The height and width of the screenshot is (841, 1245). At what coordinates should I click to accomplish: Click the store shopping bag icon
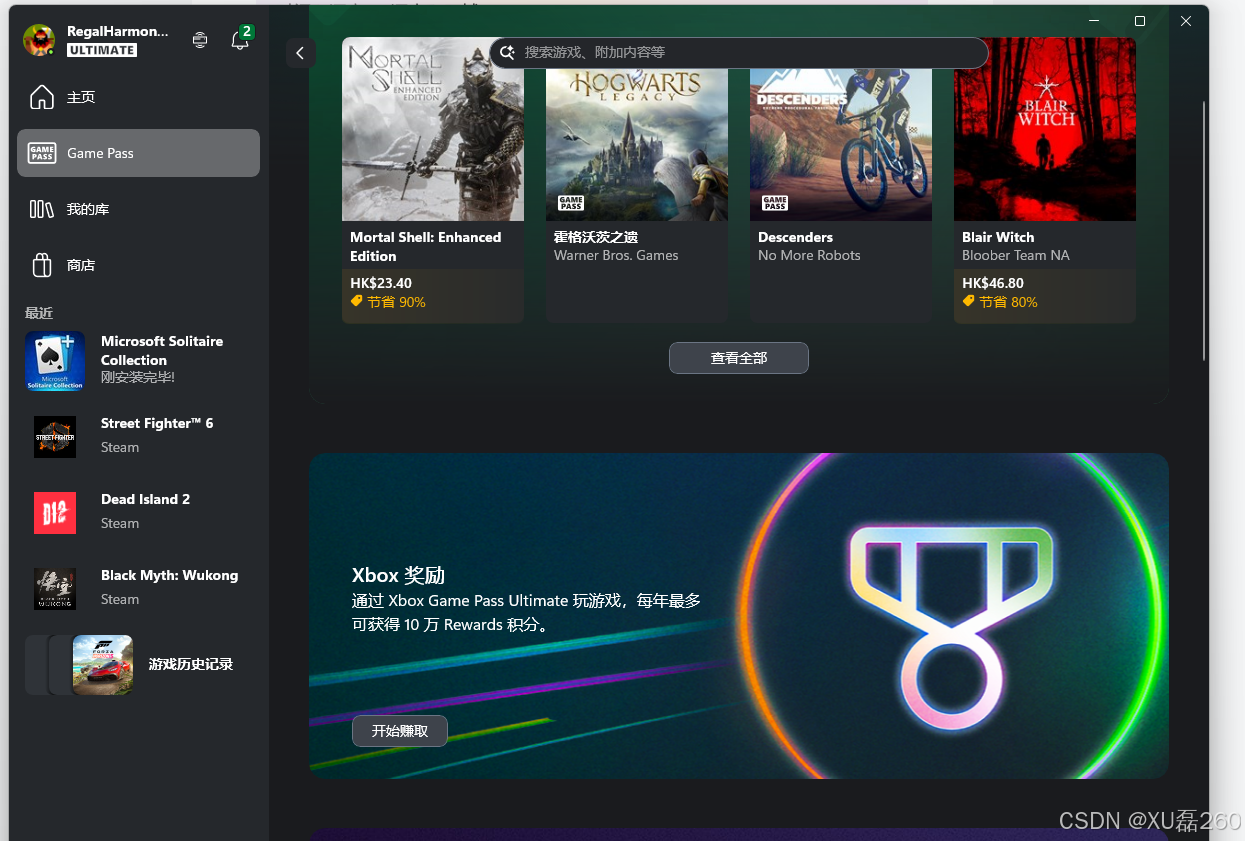coord(42,265)
